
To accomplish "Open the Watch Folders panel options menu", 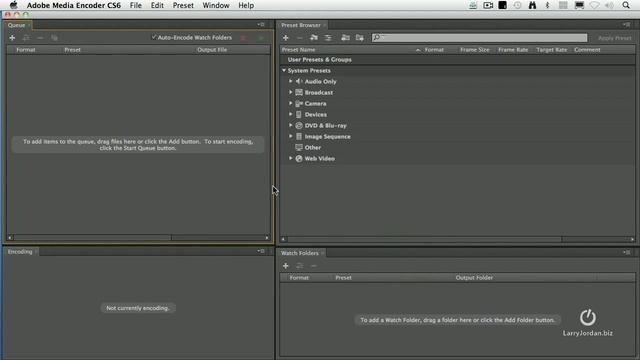I will pos(627,252).
